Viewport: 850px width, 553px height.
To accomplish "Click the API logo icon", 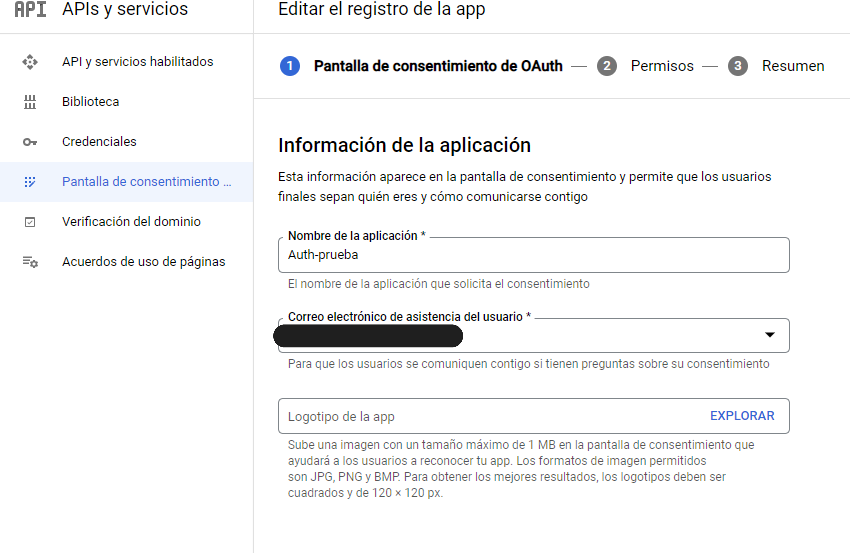I will coord(30,10).
